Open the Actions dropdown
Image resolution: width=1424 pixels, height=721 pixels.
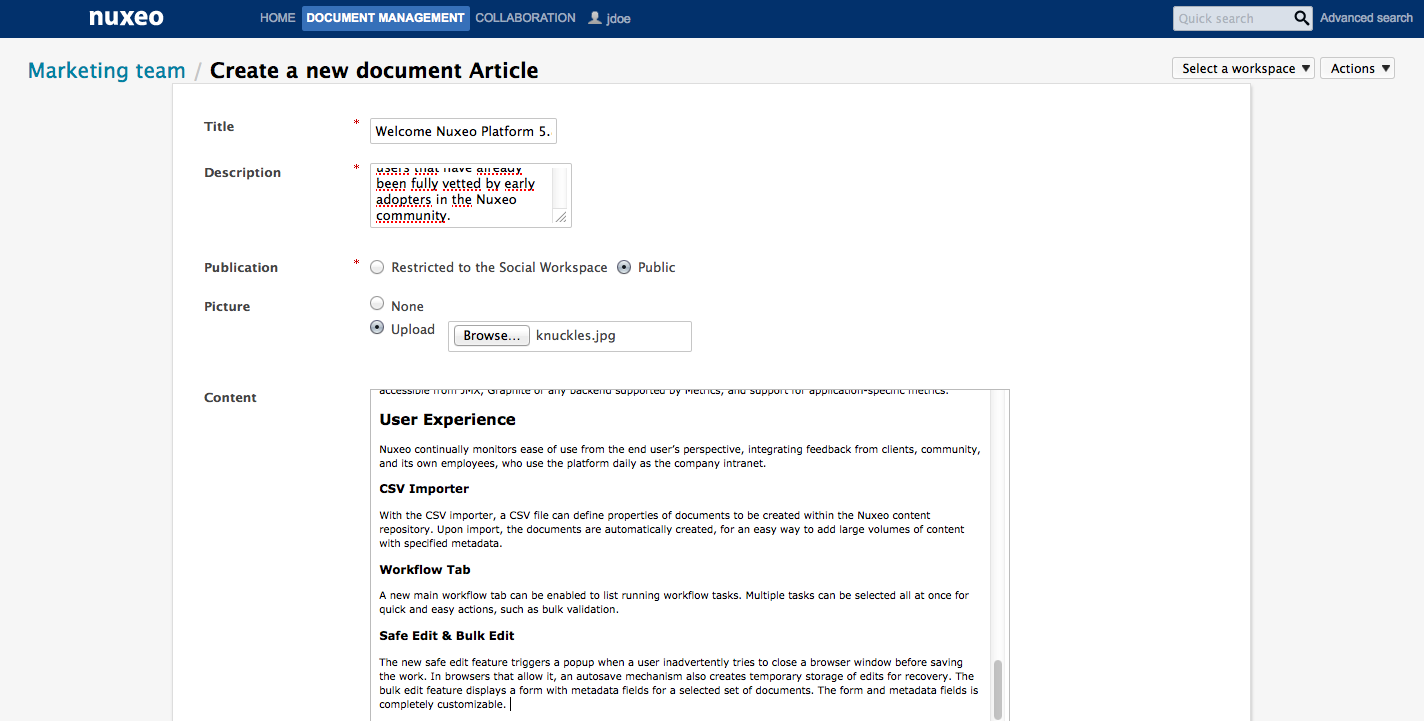[x=1357, y=68]
